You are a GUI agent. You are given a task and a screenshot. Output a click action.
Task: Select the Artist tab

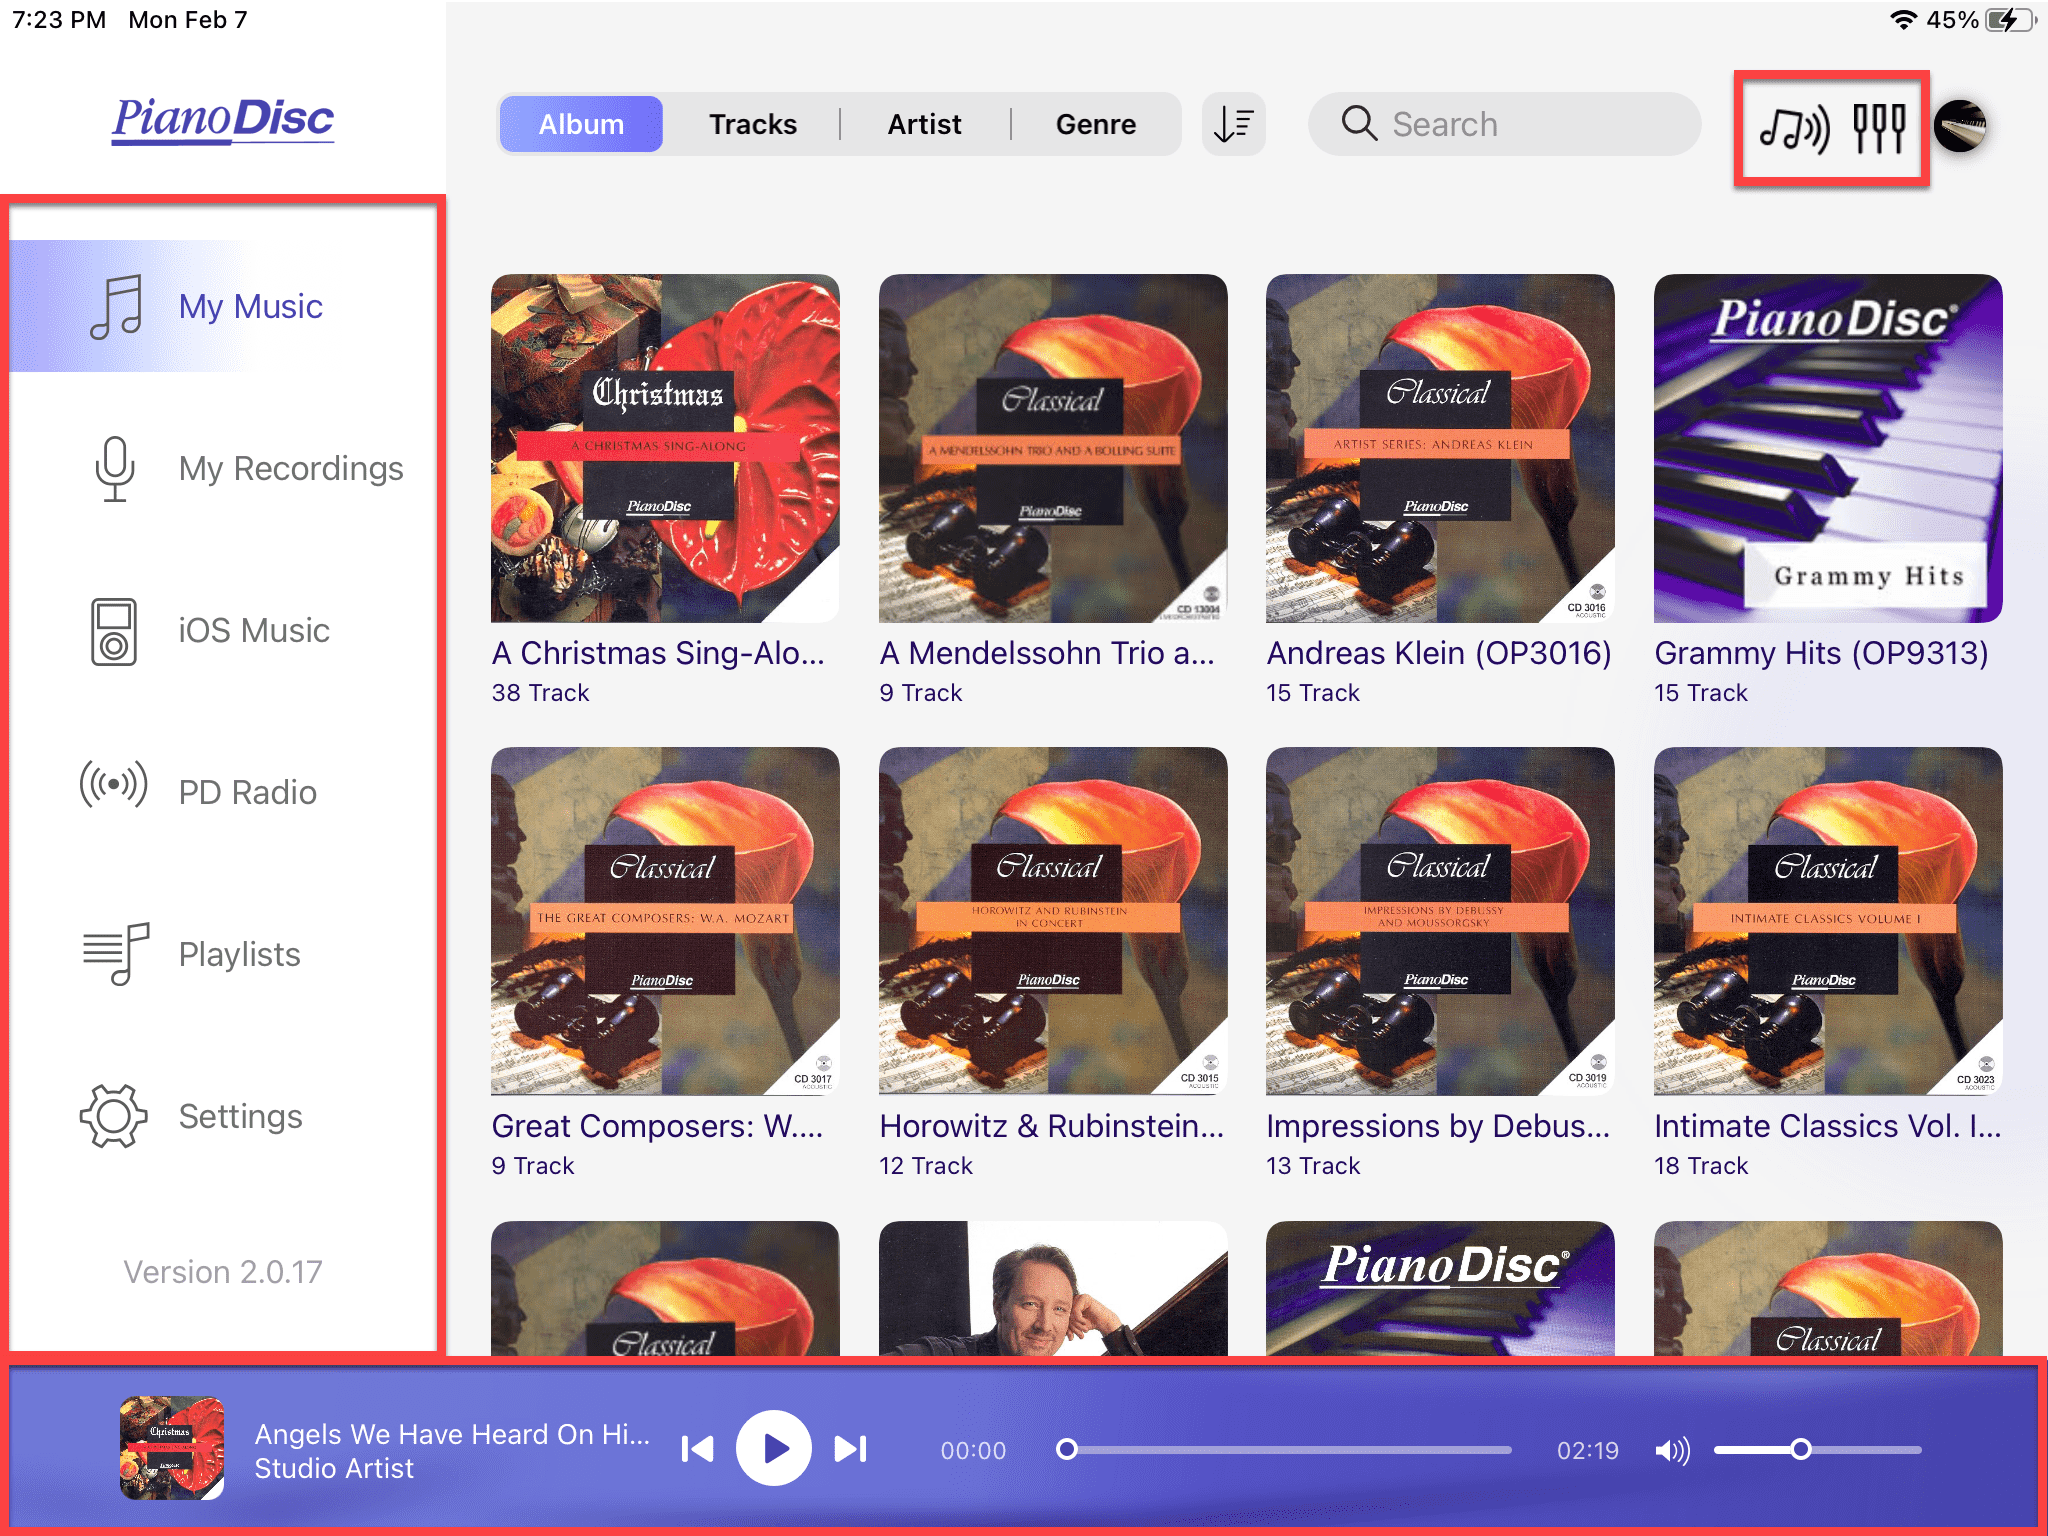tap(924, 125)
